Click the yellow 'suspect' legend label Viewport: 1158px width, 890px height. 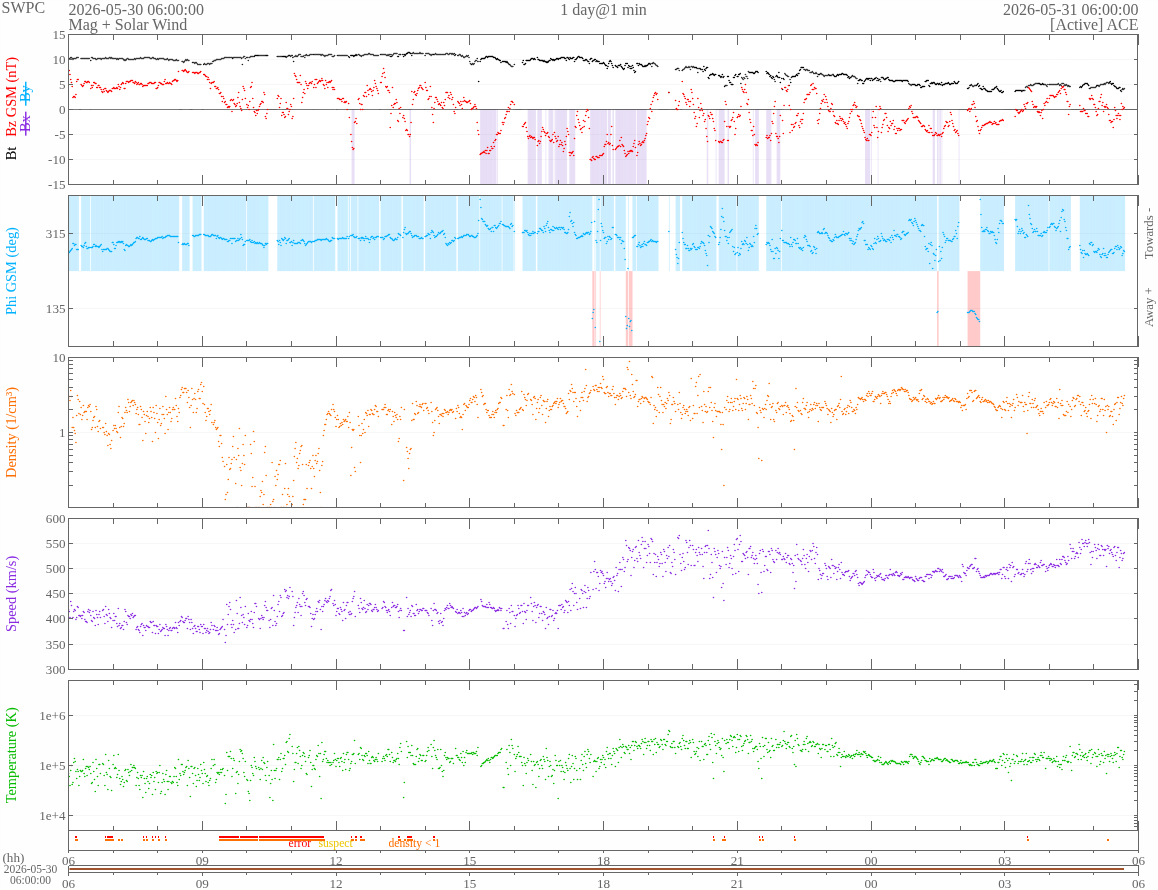pyautogui.click(x=335, y=843)
